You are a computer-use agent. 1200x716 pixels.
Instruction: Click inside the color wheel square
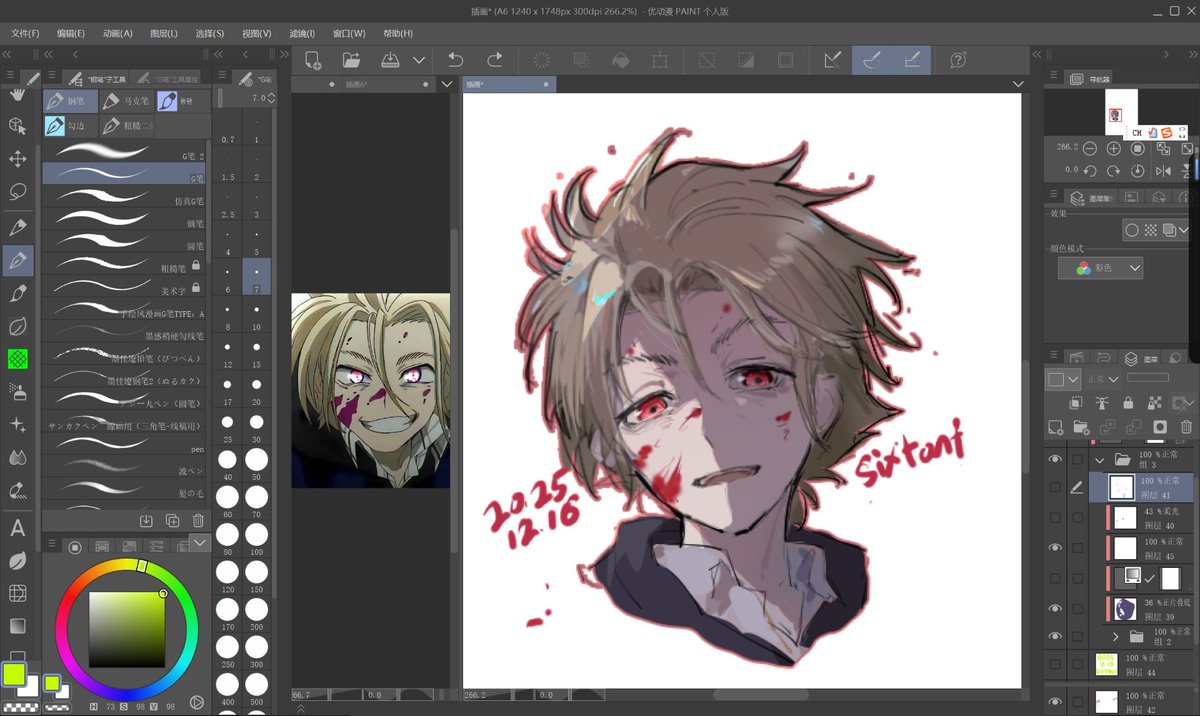[126, 629]
